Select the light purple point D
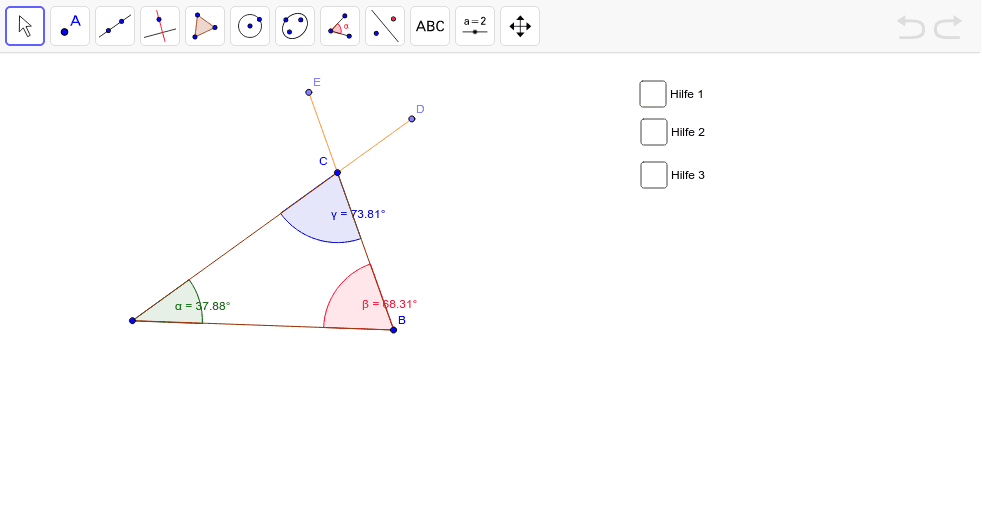The height and width of the screenshot is (506, 982). click(411, 119)
